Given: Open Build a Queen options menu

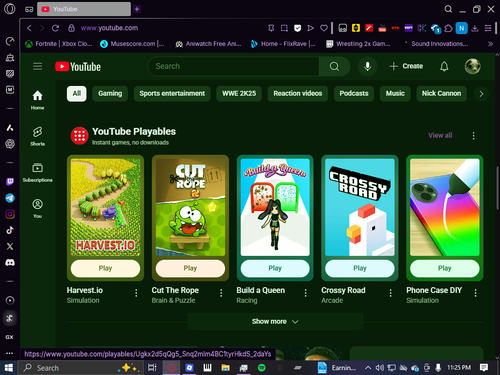Looking at the screenshot, I should [305, 293].
